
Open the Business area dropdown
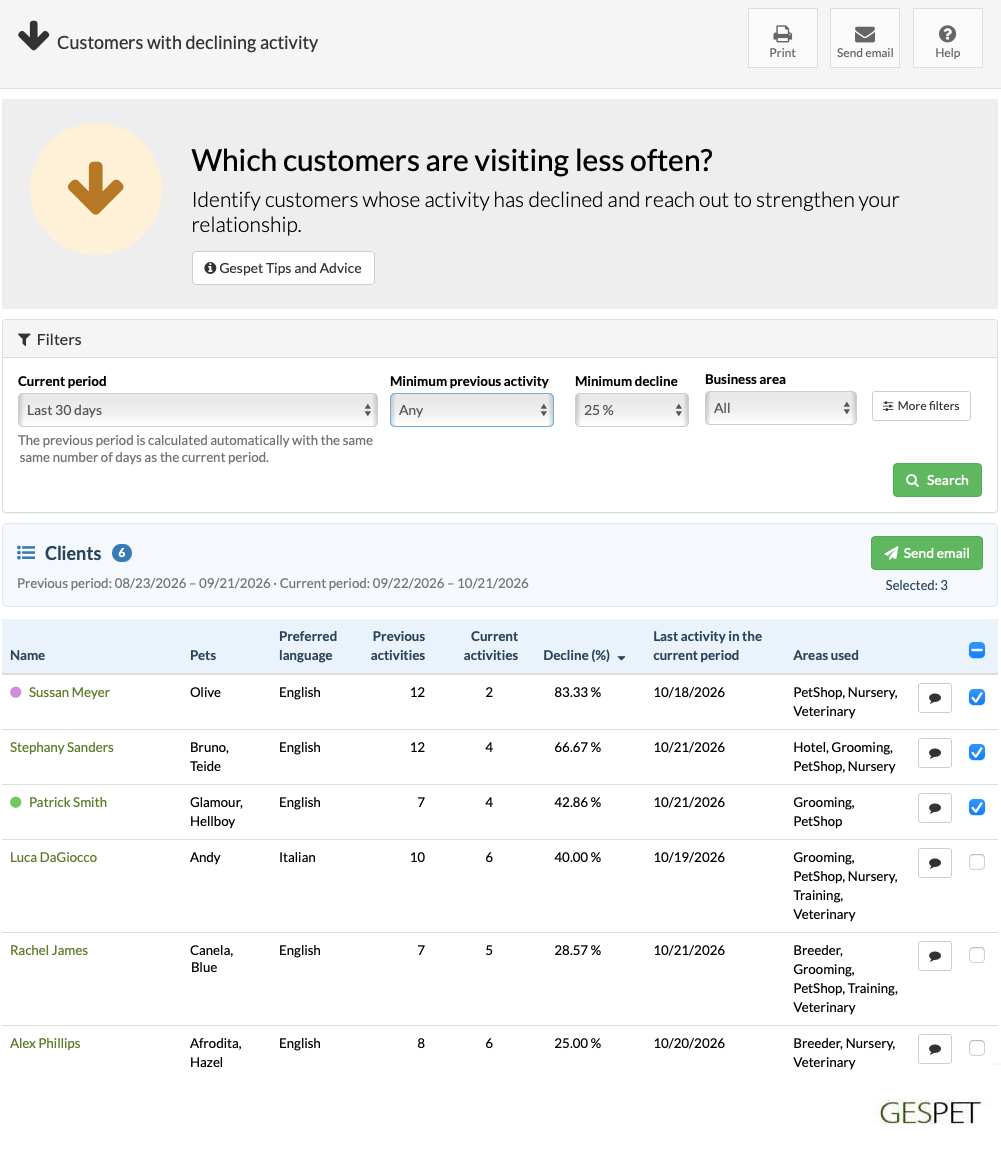pos(780,408)
